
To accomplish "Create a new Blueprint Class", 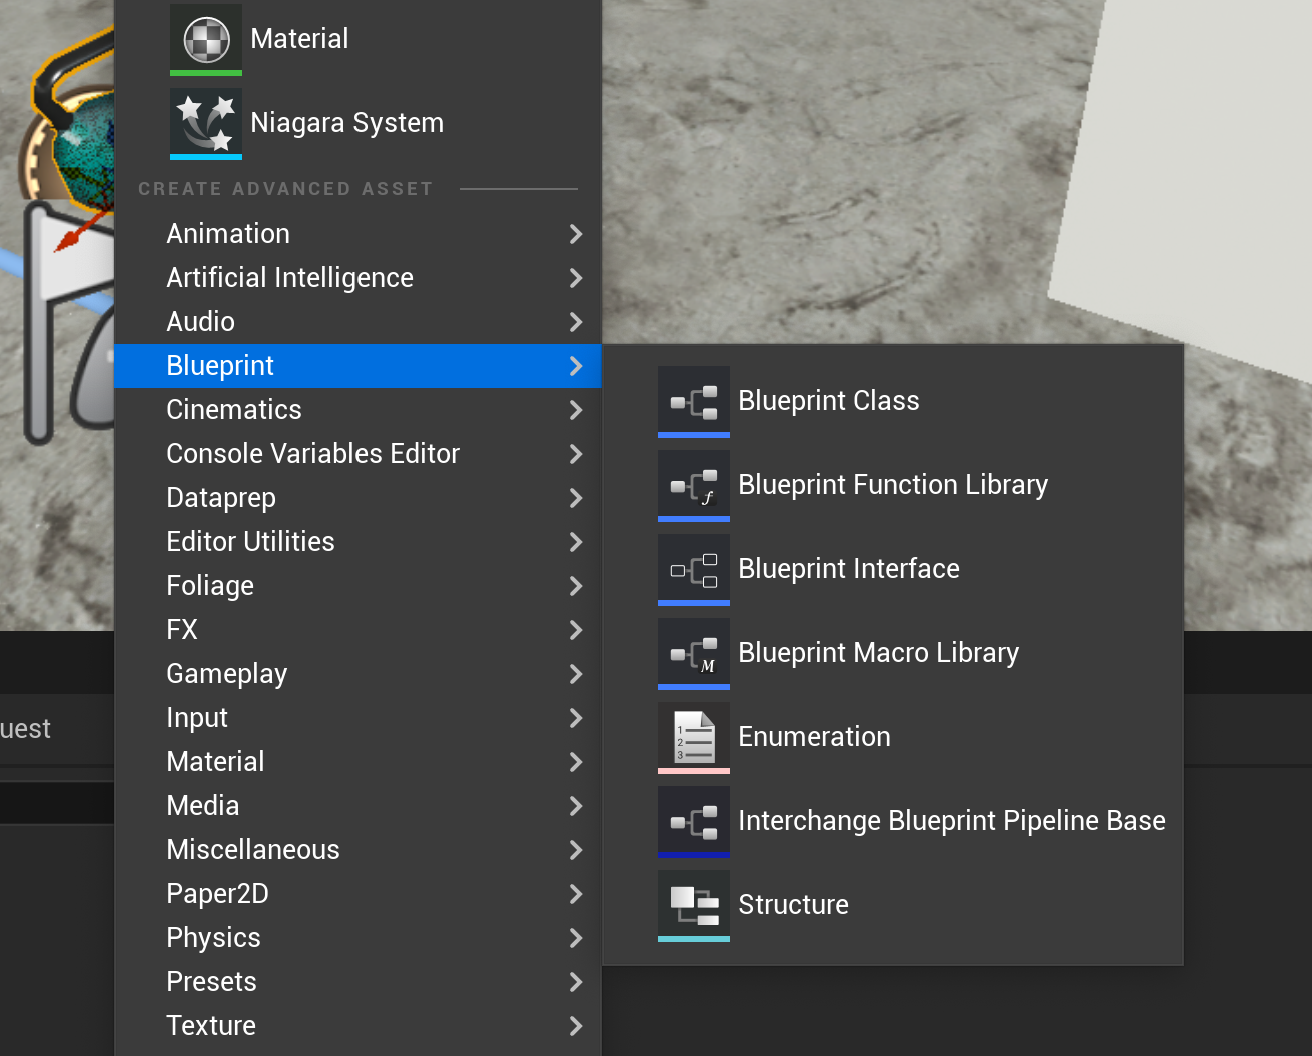I will [893, 401].
